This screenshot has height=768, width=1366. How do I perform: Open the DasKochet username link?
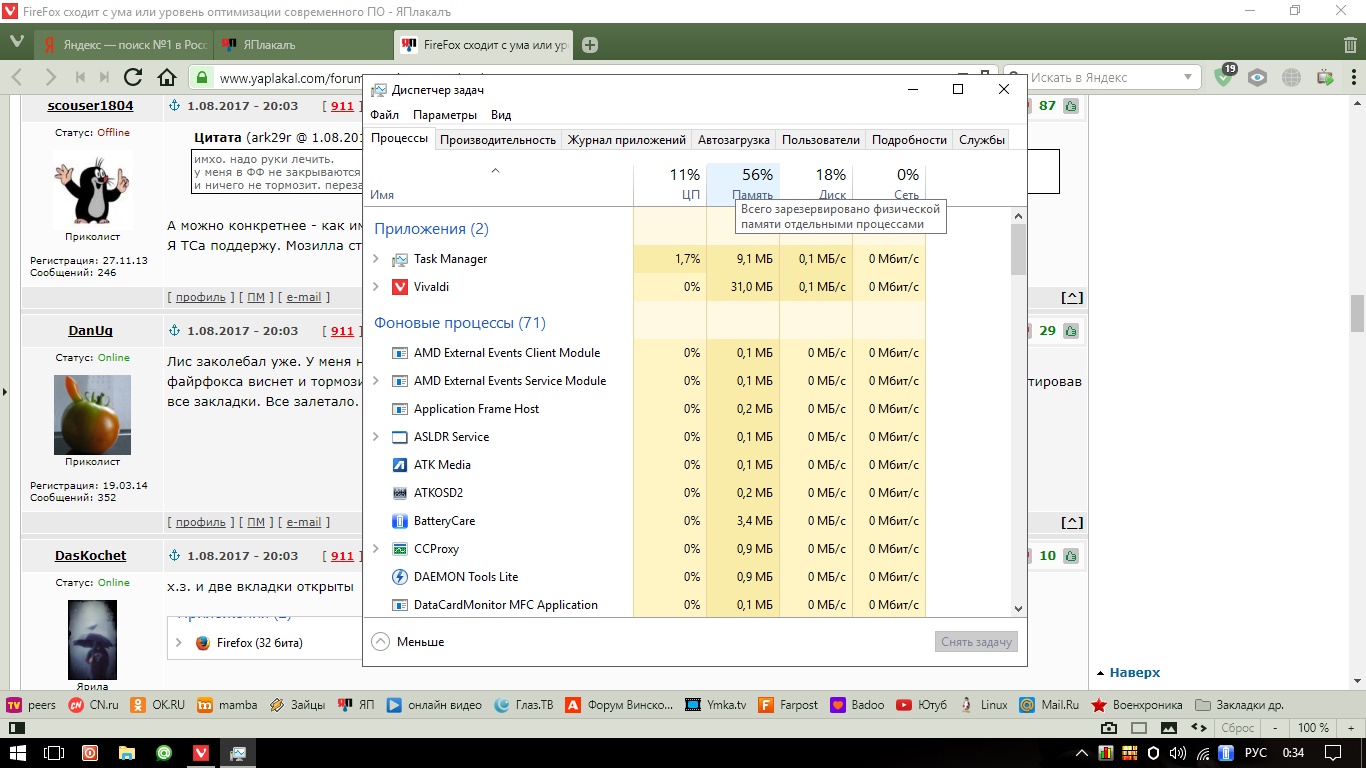[x=90, y=556]
